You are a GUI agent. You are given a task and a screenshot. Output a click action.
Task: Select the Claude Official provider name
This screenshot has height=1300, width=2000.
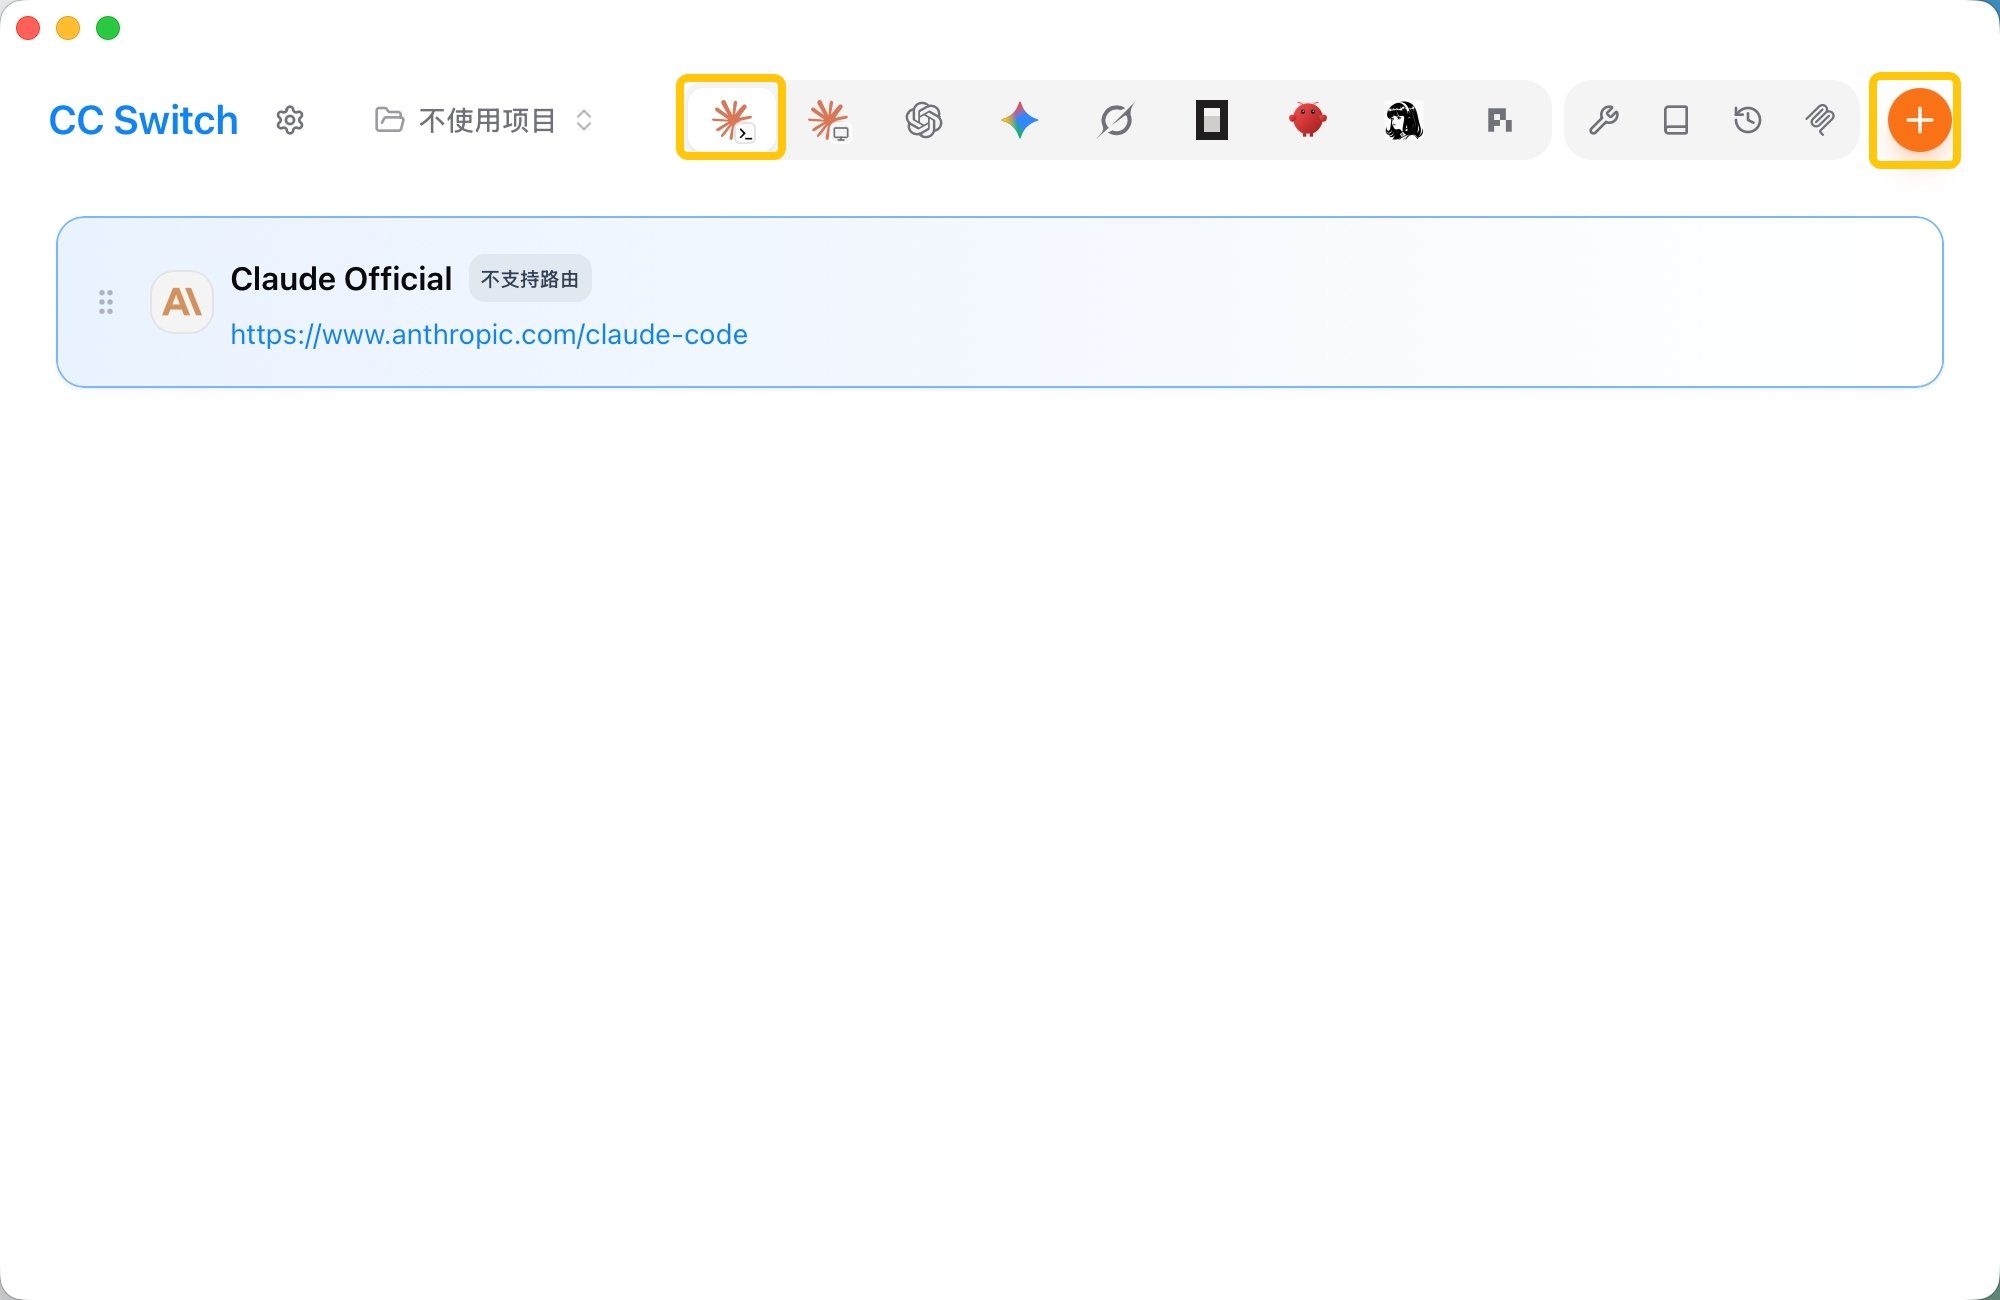point(341,279)
